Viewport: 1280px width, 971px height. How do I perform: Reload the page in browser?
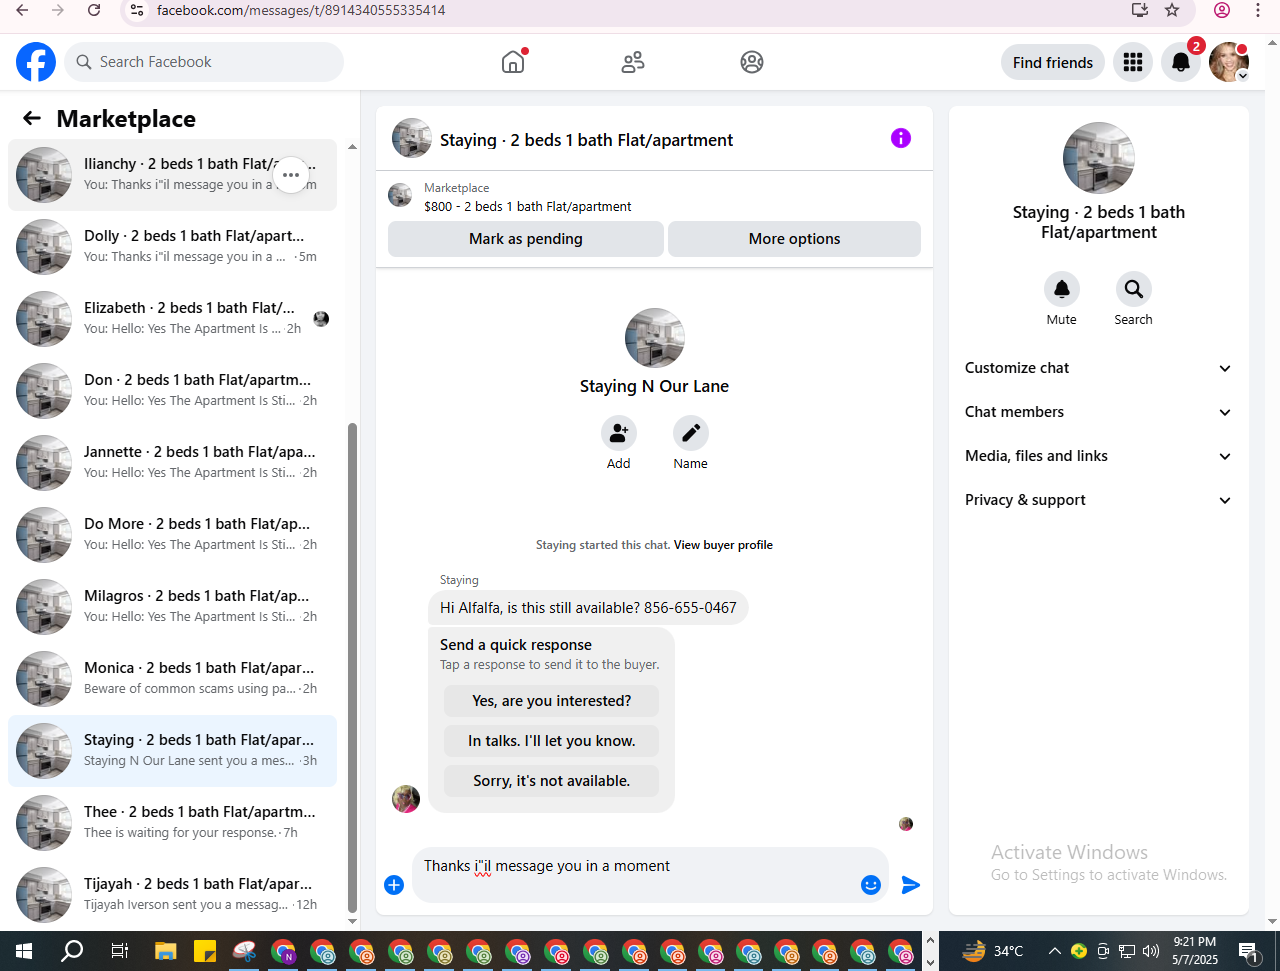[x=94, y=10]
